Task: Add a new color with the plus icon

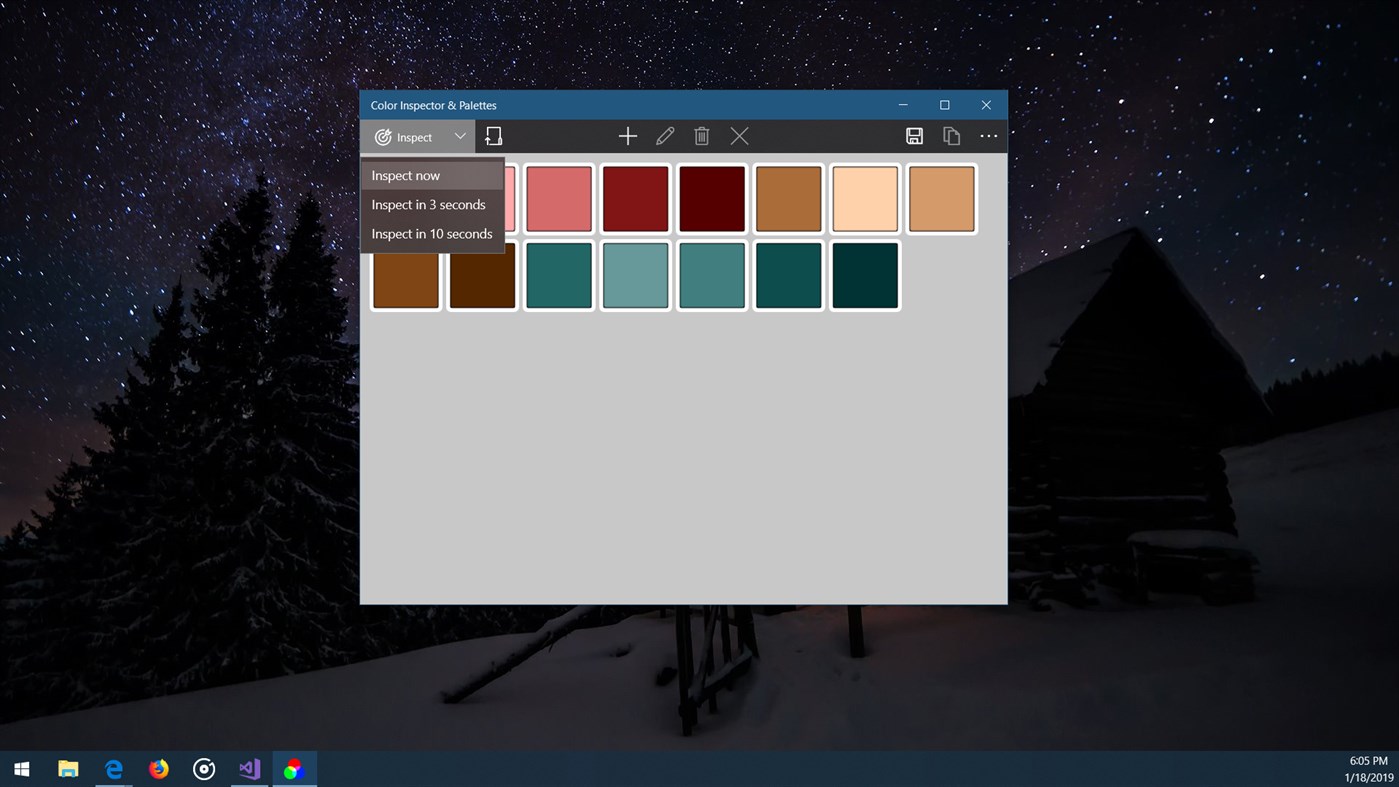Action: pos(628,136)
